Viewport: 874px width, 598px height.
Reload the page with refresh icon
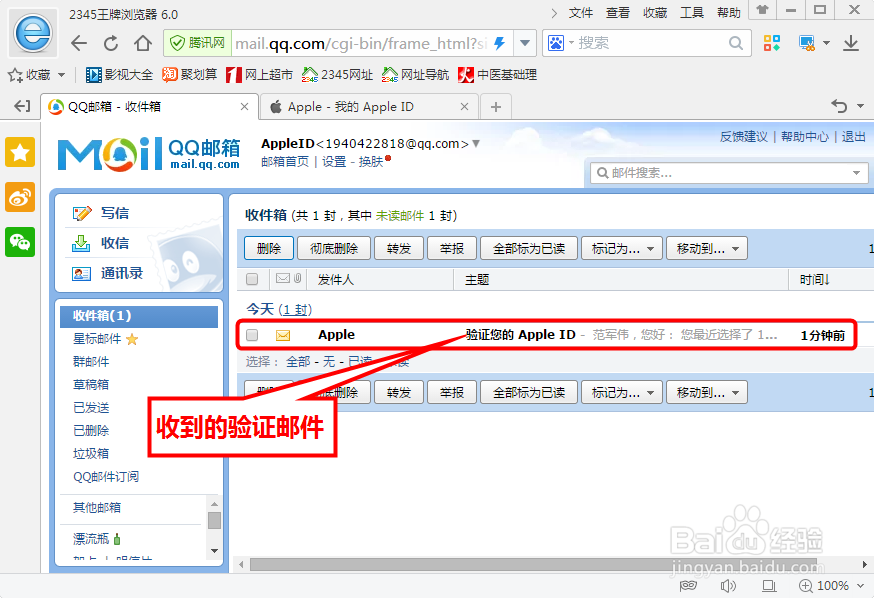pos(111,43)
